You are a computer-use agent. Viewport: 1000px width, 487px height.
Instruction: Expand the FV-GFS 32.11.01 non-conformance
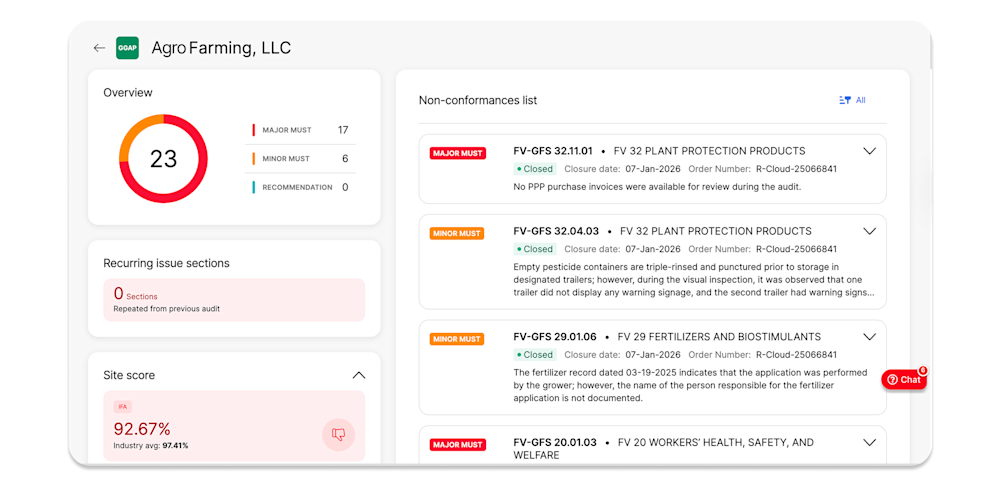(x=869, y=151)
